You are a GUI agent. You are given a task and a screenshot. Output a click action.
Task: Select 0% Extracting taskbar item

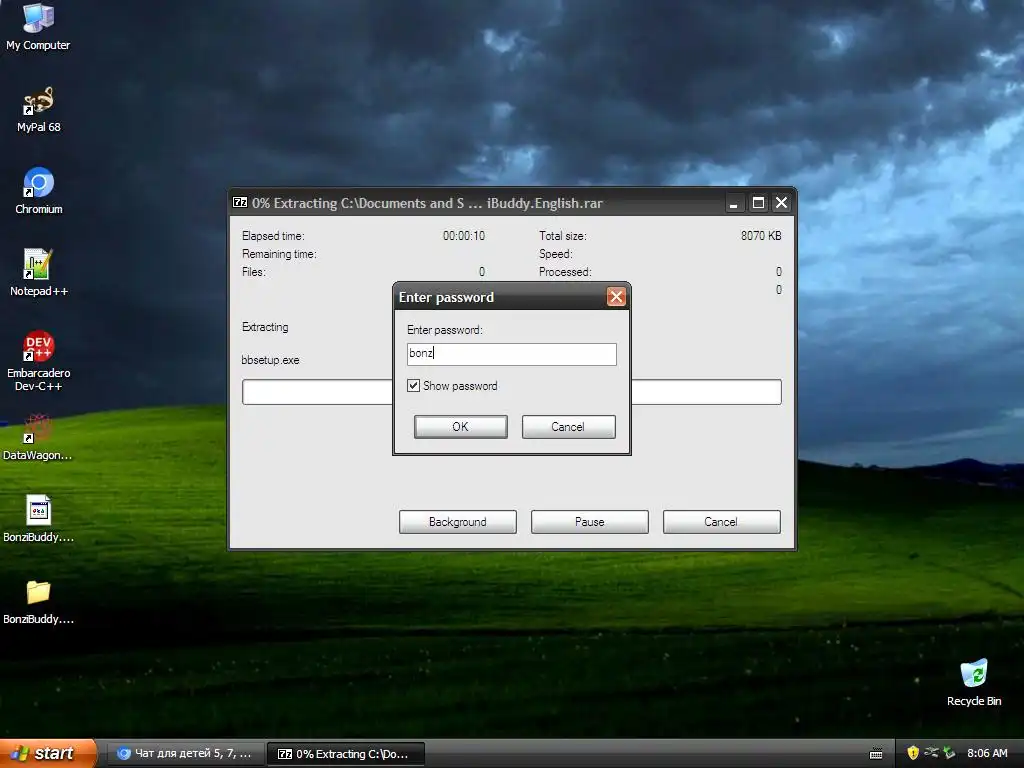[x=346, y=754]
